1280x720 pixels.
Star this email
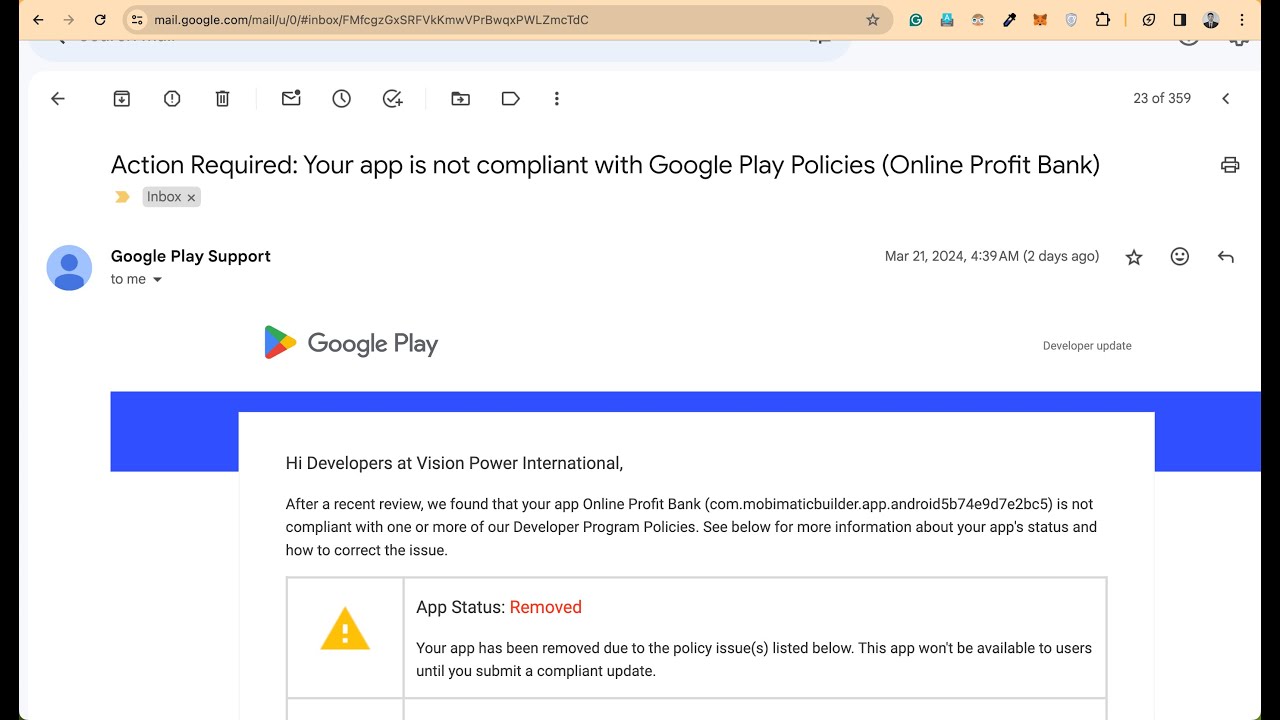(x=1134, y=257)
